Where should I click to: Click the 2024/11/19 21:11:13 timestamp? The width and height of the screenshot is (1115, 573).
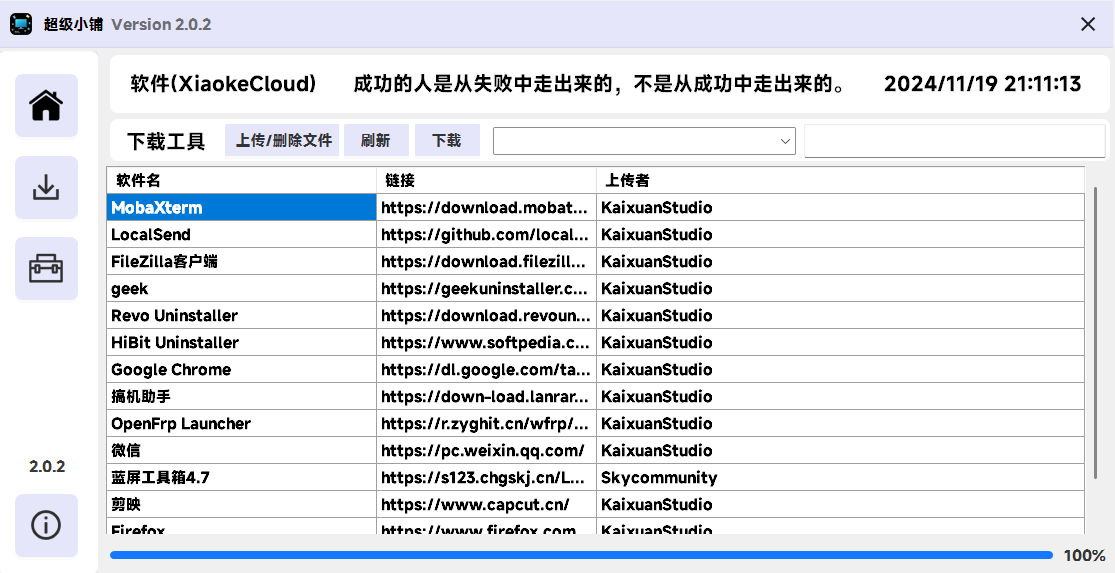[x=982, y=84]
